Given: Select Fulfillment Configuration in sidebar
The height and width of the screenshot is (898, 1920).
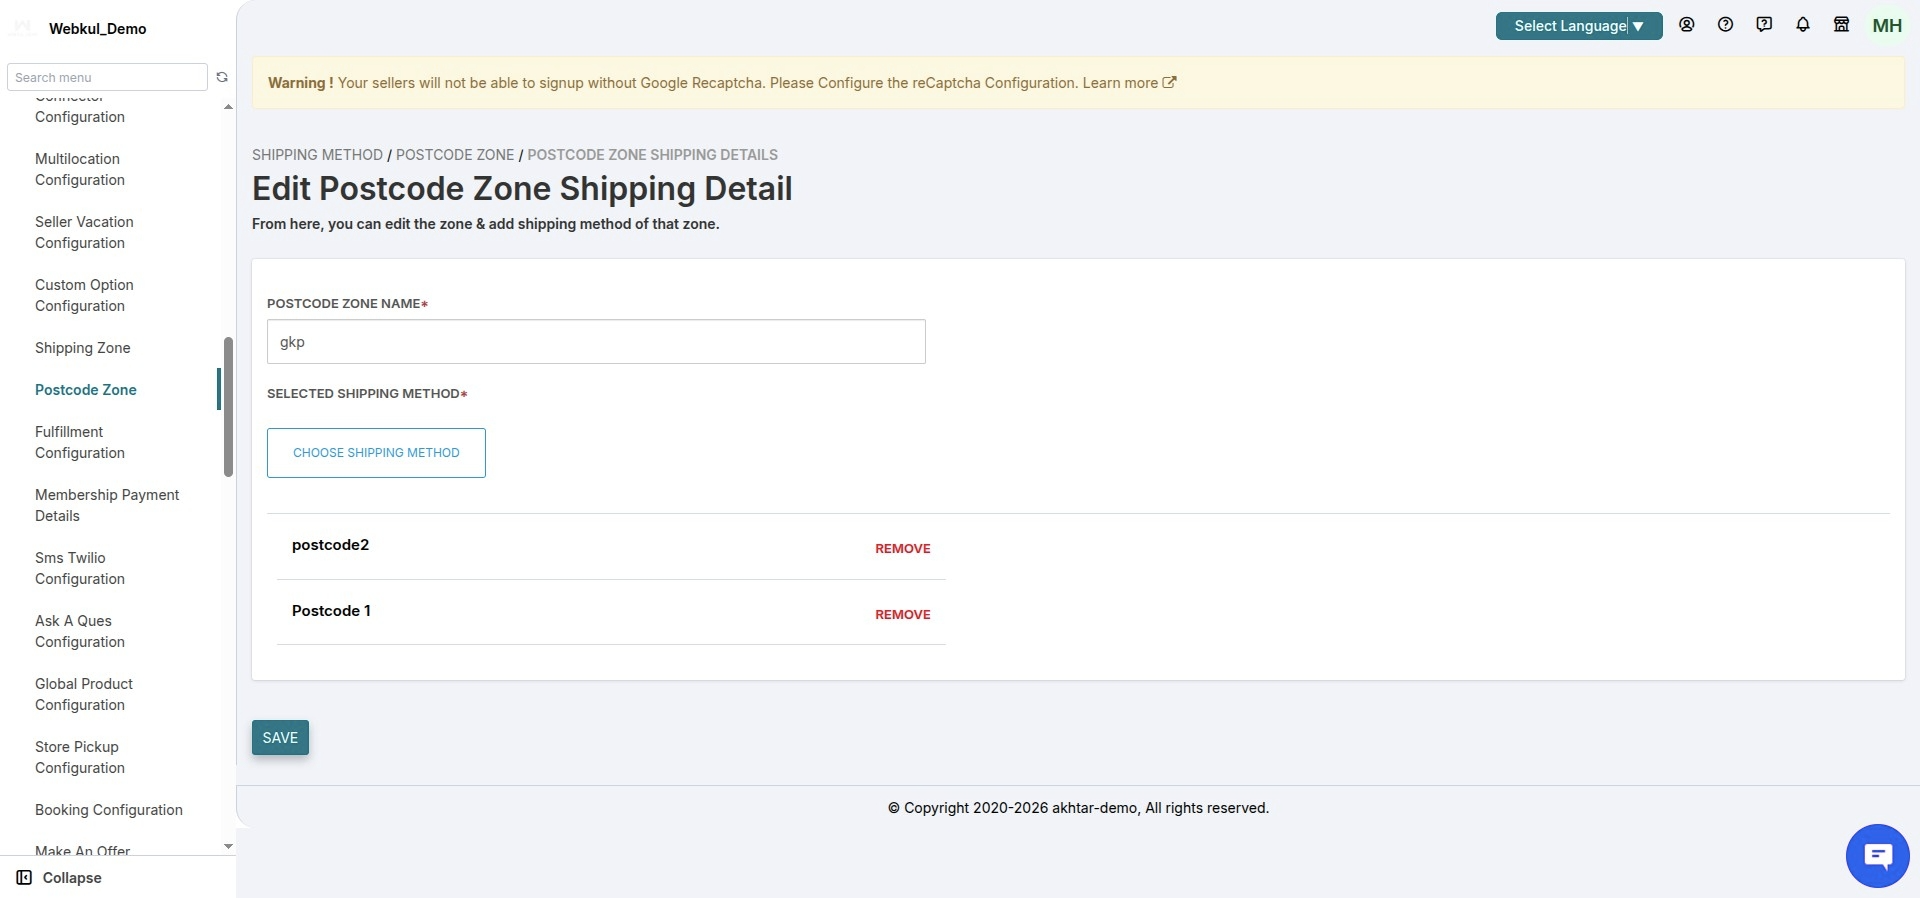Looking at the screenshot, I should (80, 442).
